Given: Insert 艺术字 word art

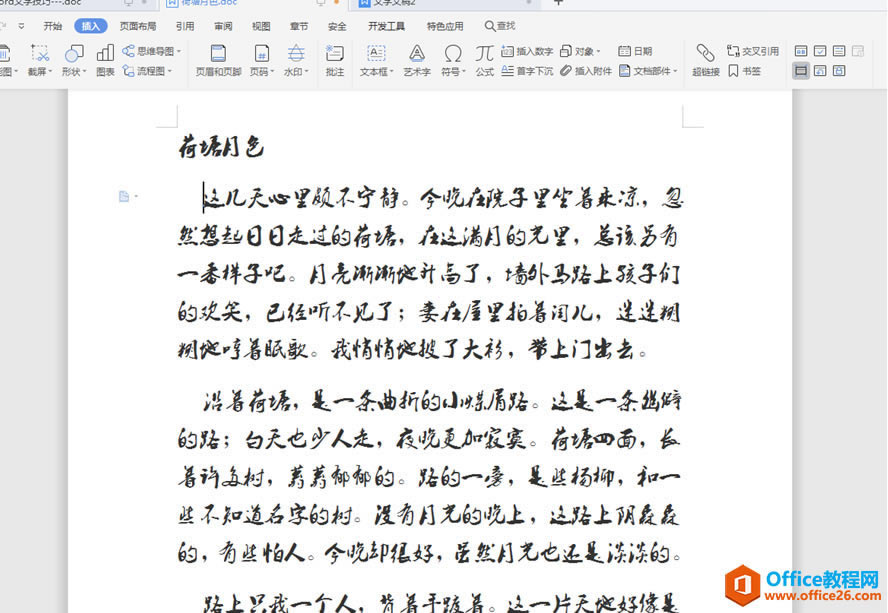Looking at the screenshot, I should tap(417, 59).
